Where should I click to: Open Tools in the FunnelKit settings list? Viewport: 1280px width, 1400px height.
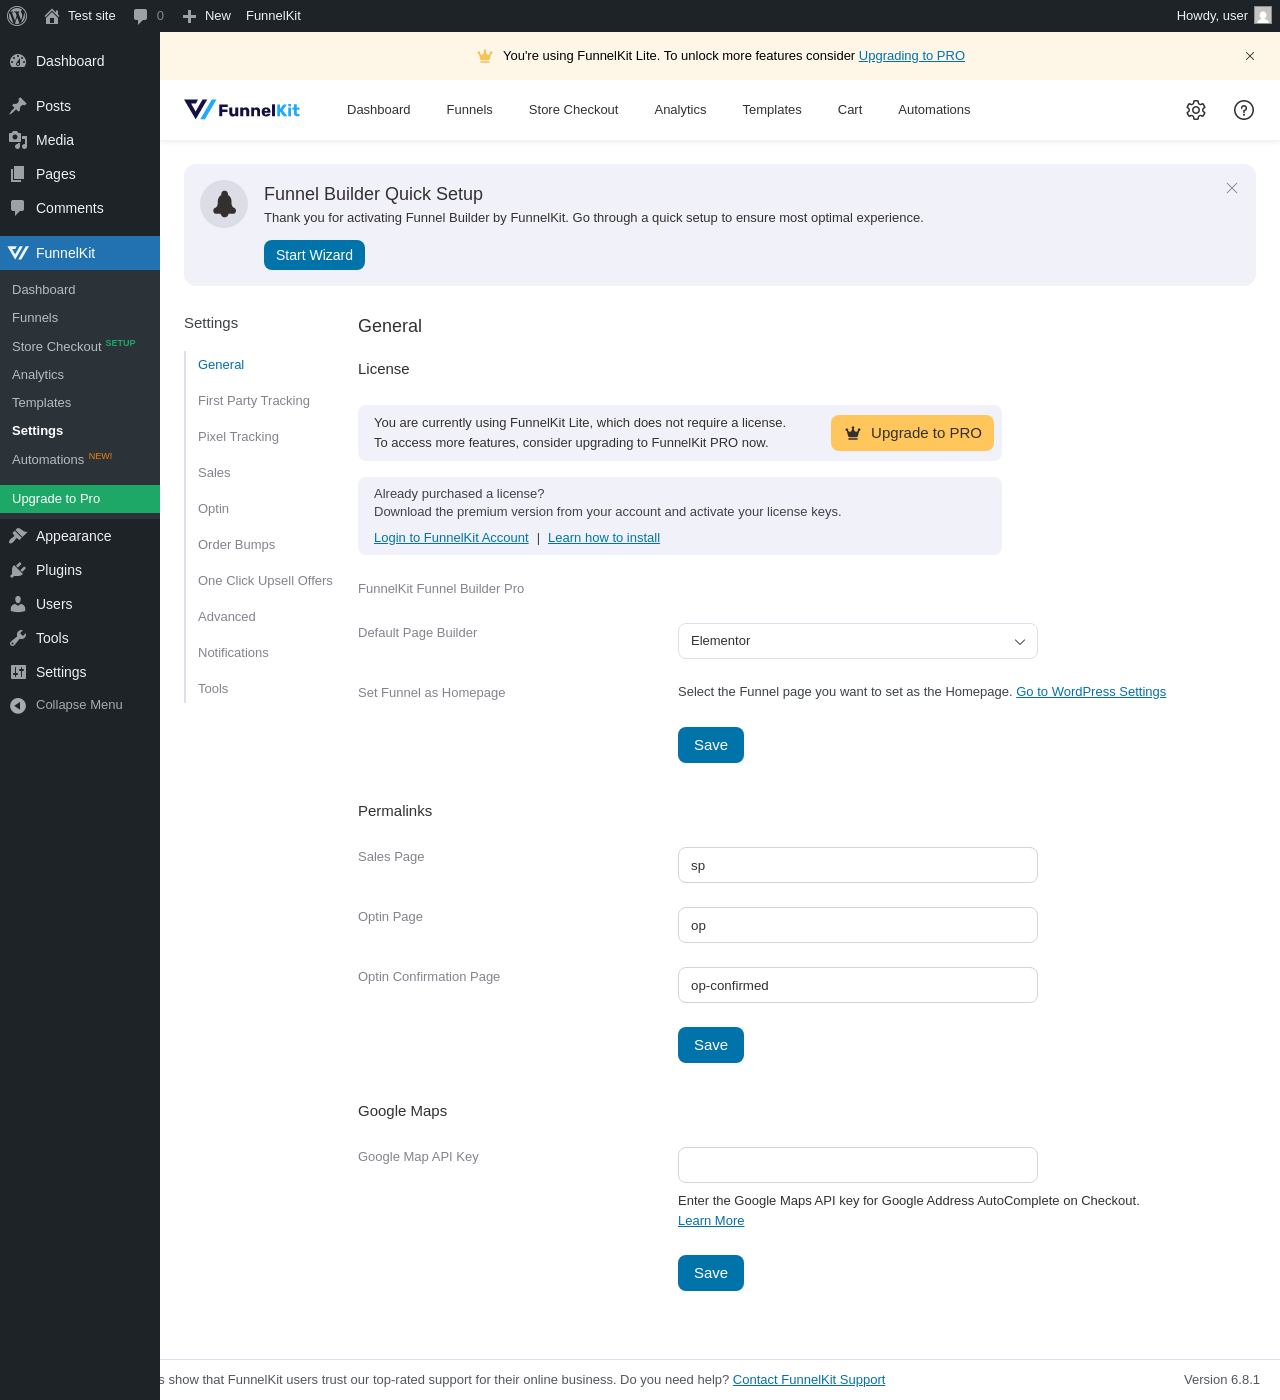pyautogui.click(x=213, y=689)
